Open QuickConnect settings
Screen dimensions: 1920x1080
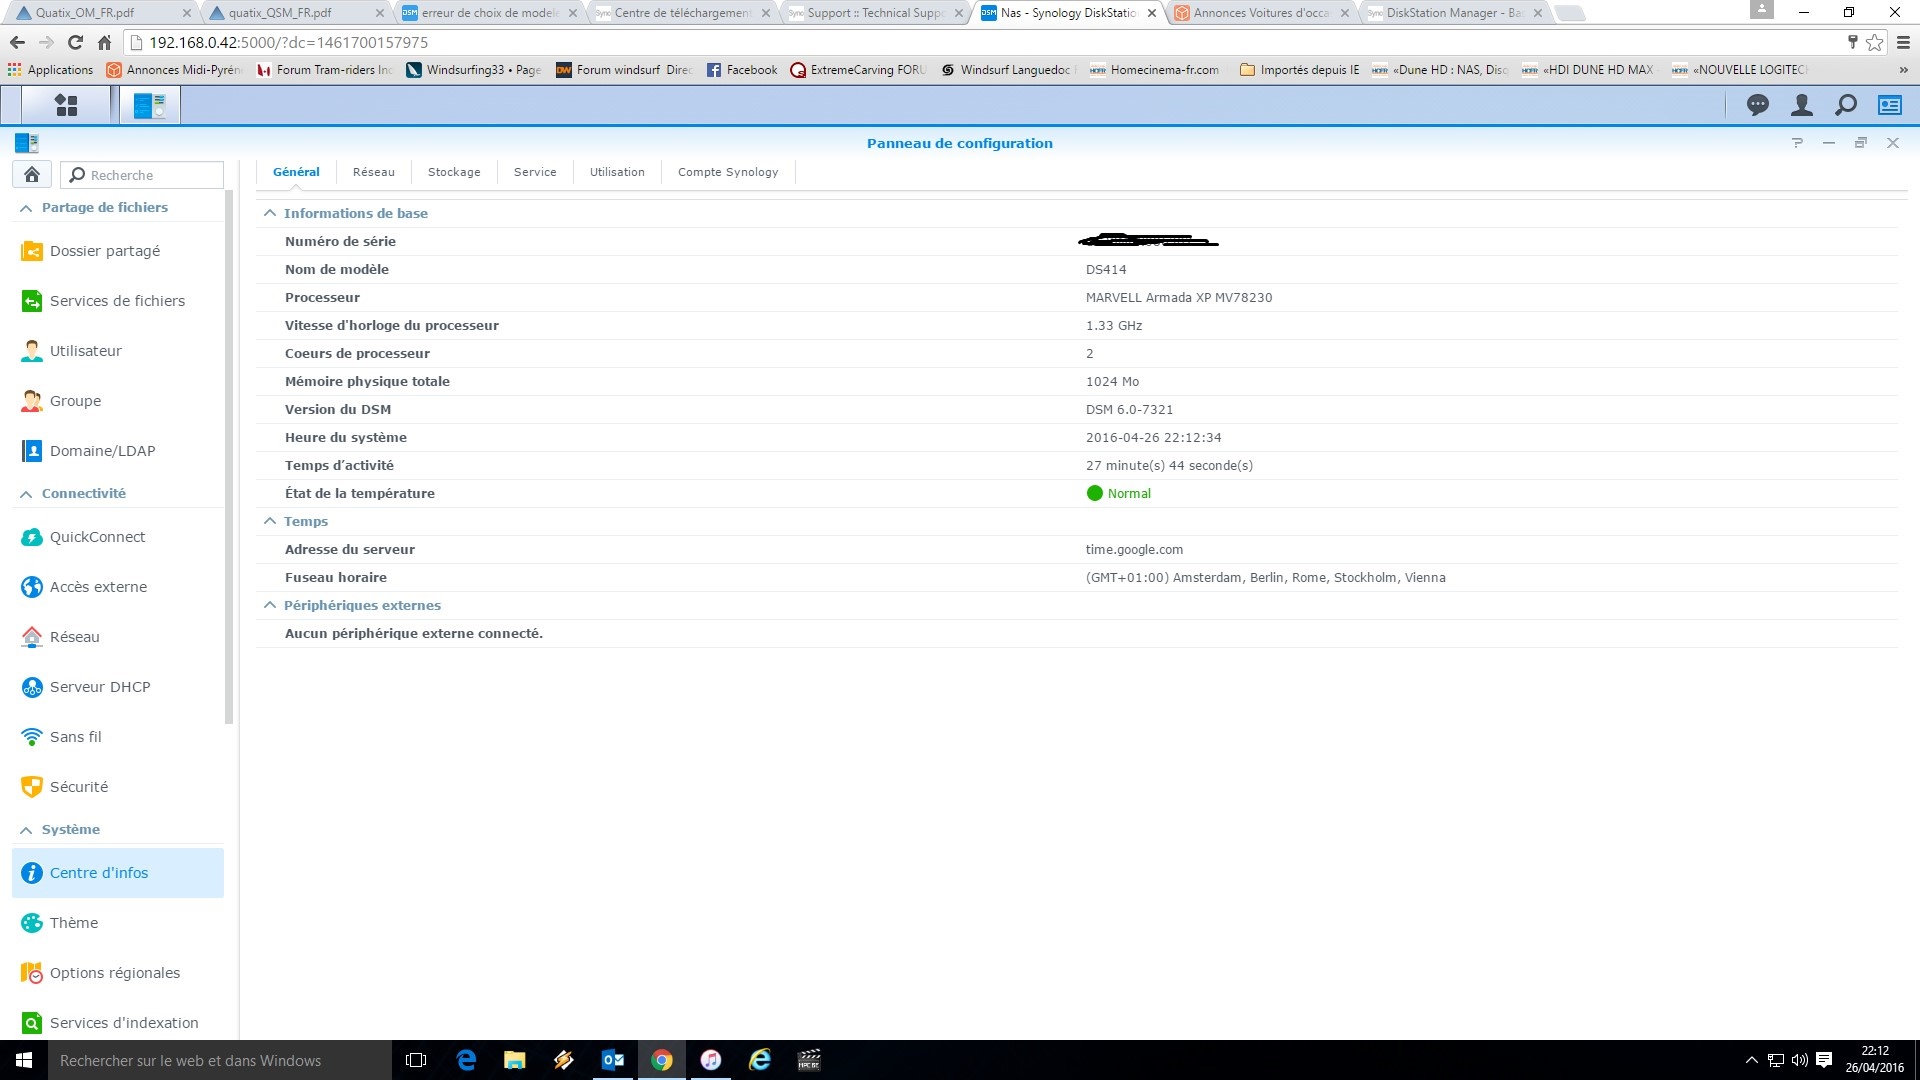[x=97, y=537]
